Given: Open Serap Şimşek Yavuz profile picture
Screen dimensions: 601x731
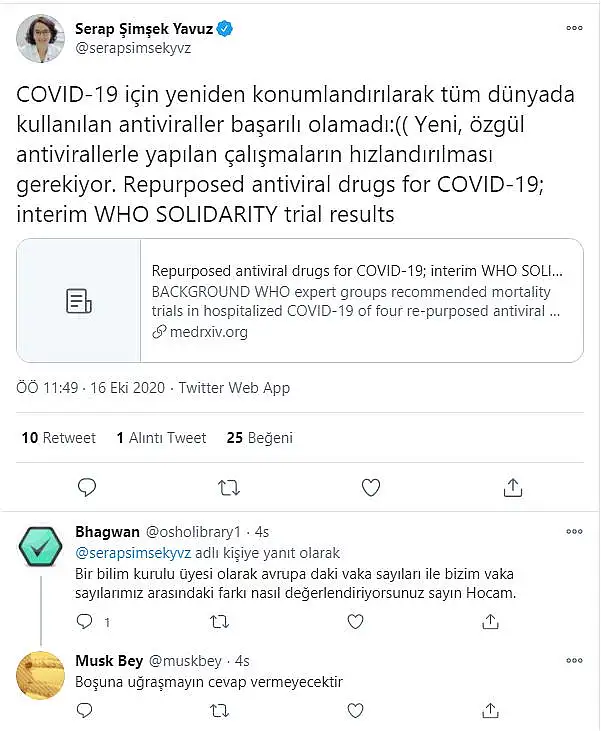Looking at the screenshot, I should point(40,38).
